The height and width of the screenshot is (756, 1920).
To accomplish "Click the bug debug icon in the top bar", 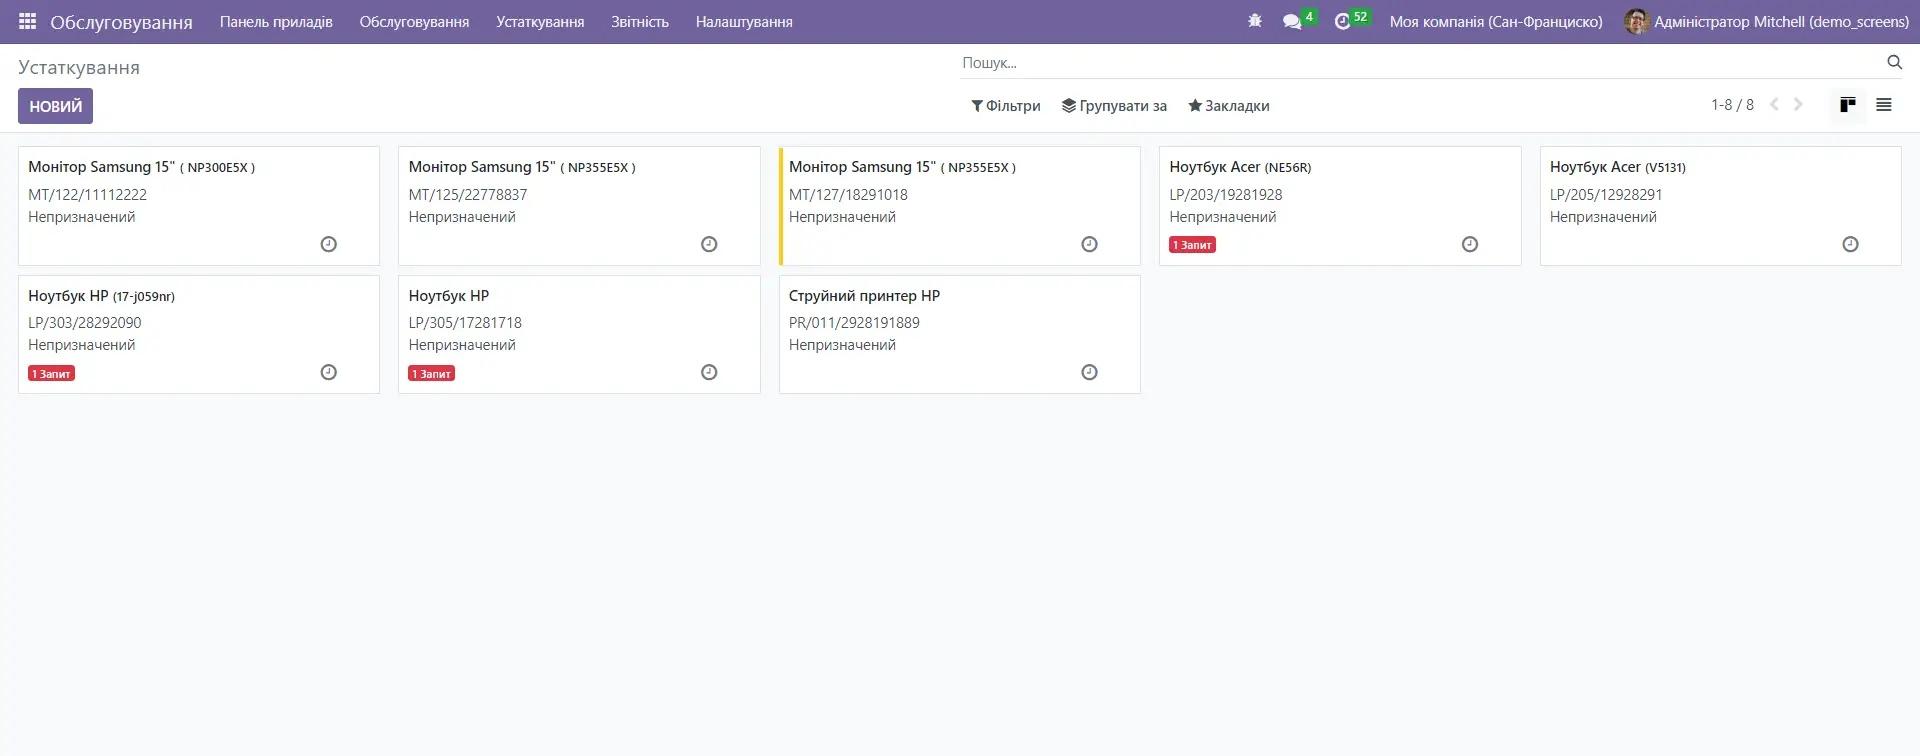I will (x=1255, y=21).
